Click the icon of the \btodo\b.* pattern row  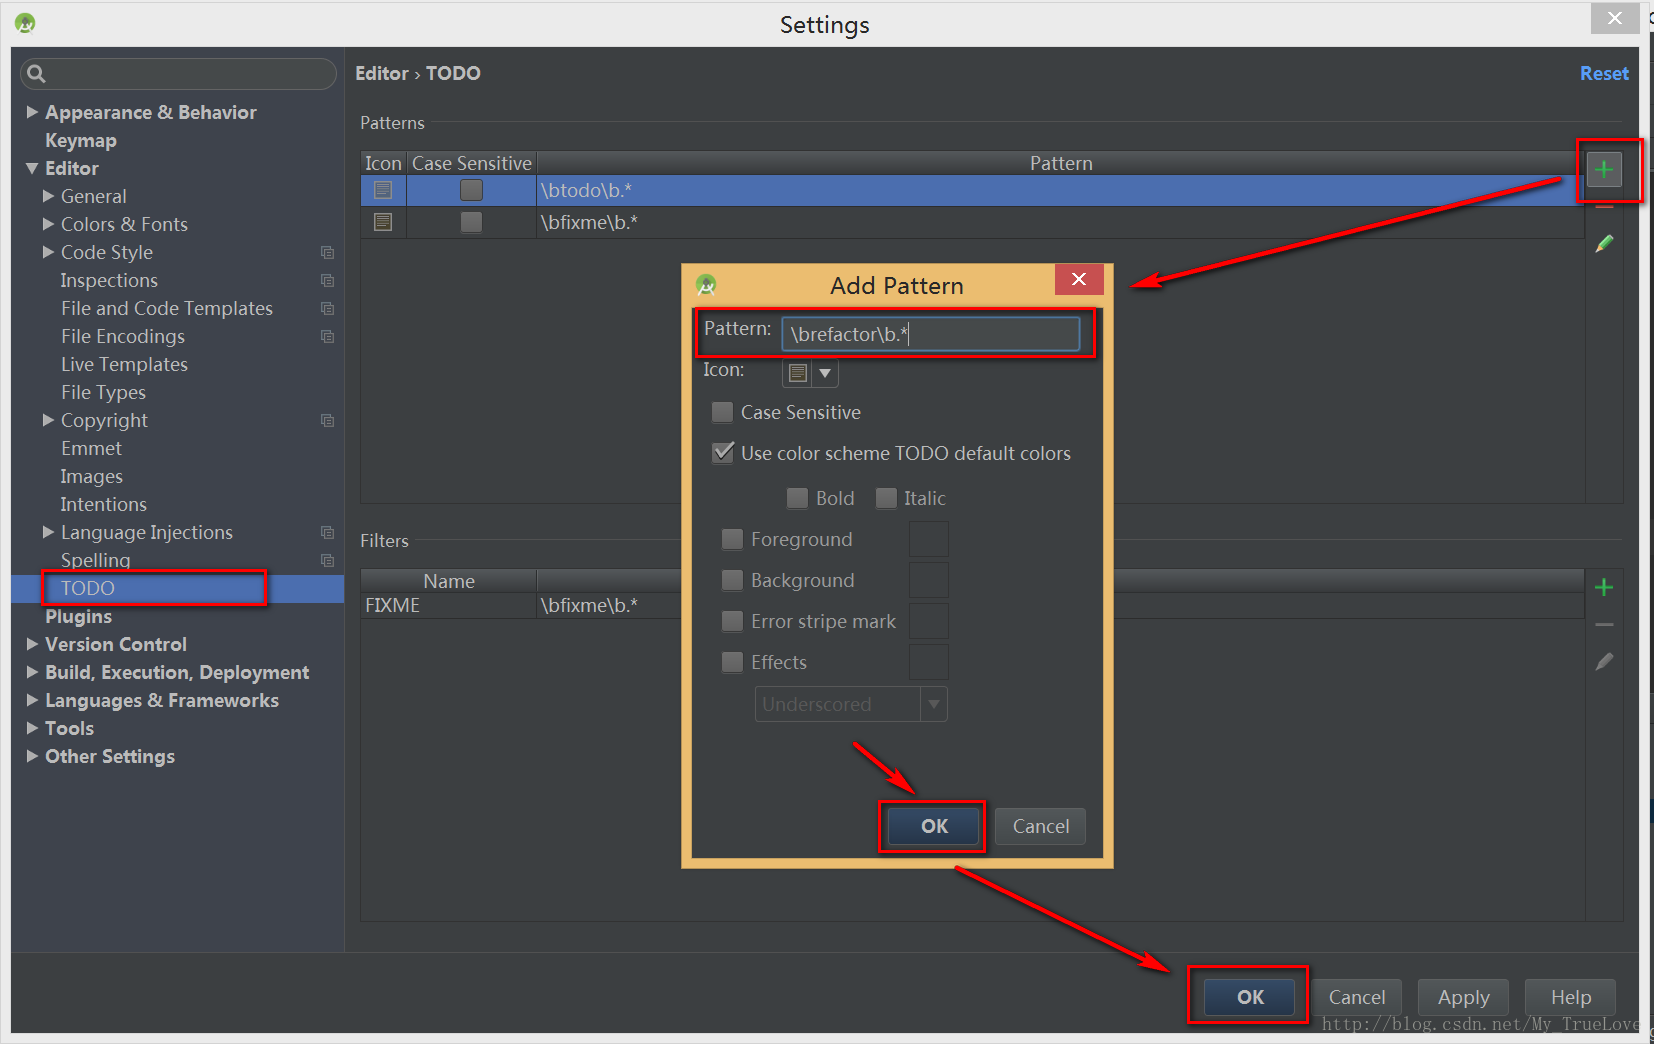point(383,190)
